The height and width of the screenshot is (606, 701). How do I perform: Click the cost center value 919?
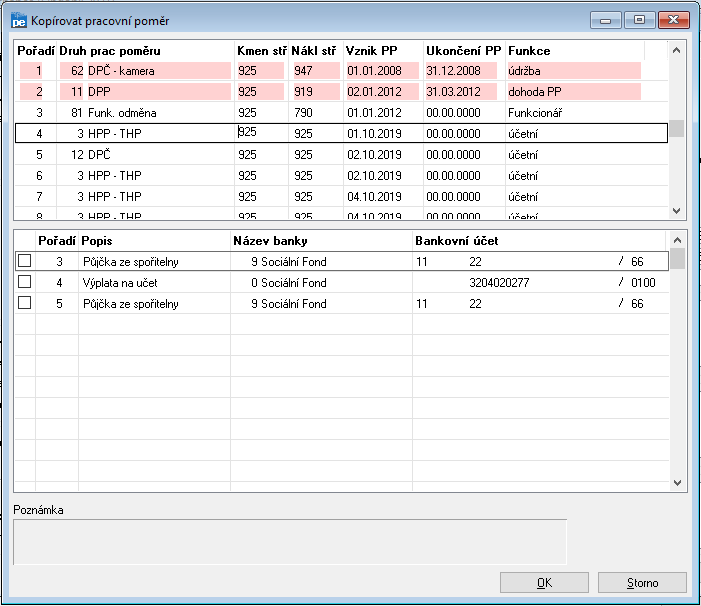(x=316, y=92)
